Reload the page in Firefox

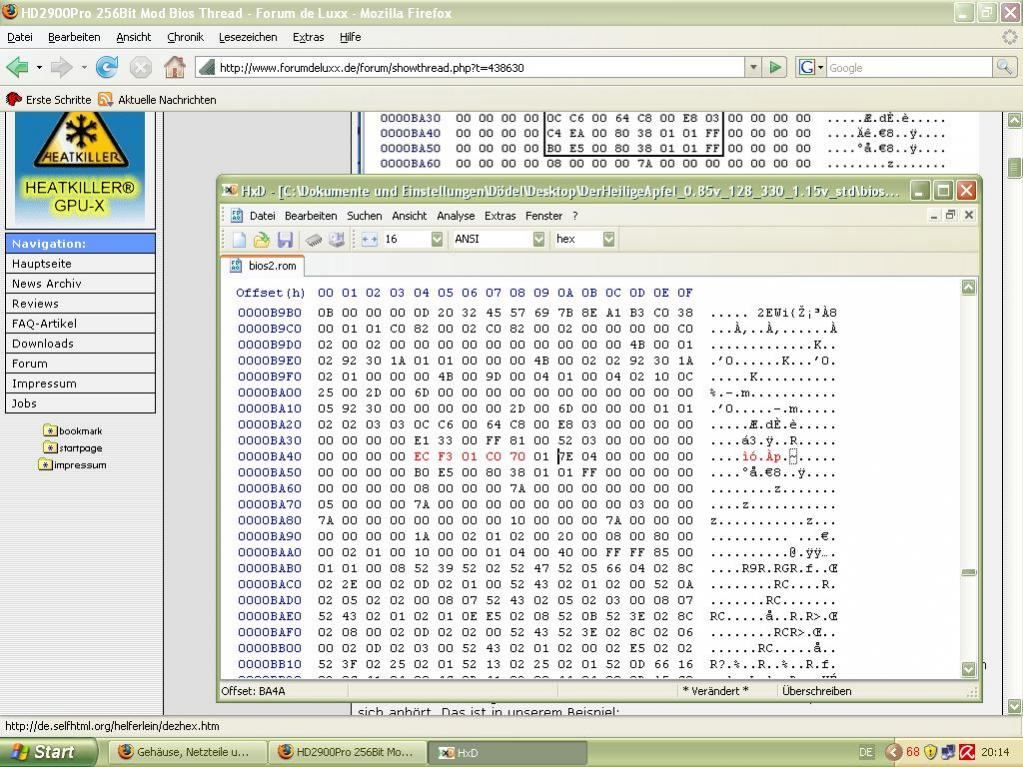tap(107, 67)
